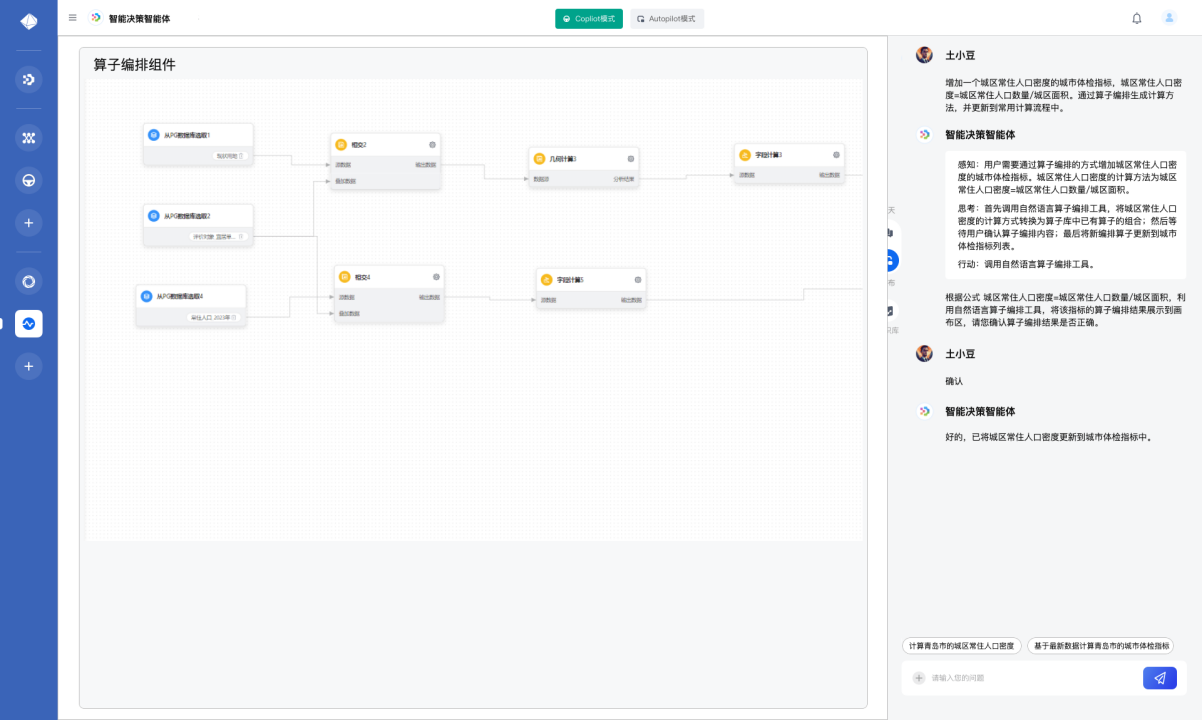Click suggestion 基于最新数据计算青岛市的城市体检指标
1202x720 pixels.
tap(1101, 646)
